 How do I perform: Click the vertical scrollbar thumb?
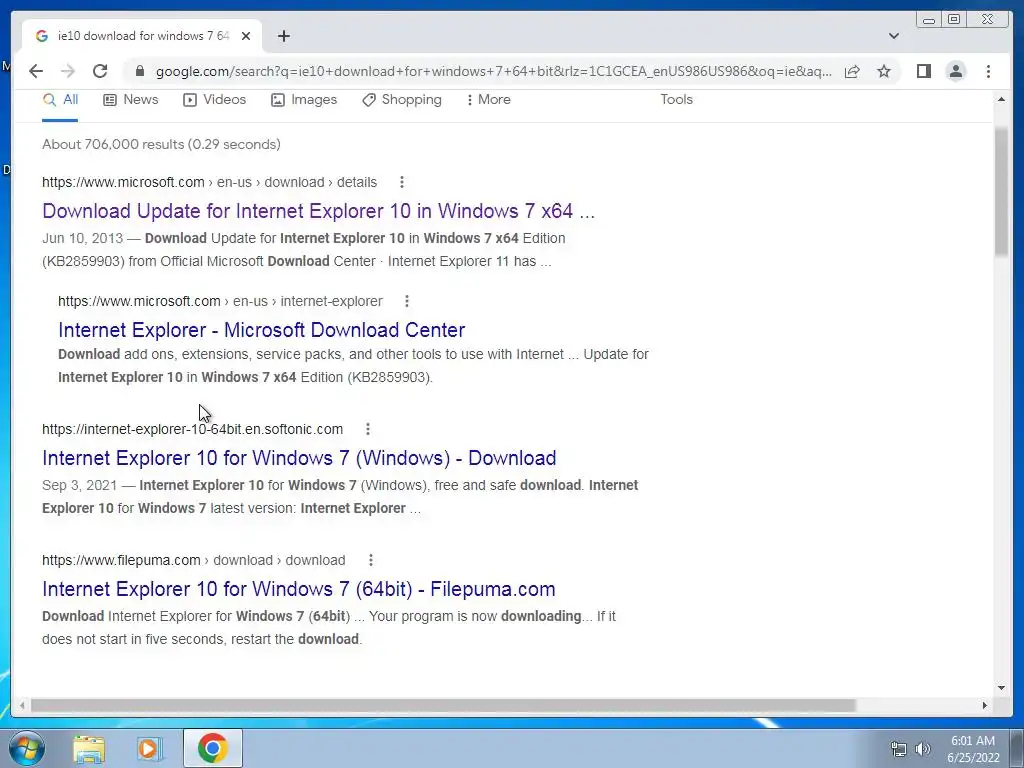point(1001,191)
